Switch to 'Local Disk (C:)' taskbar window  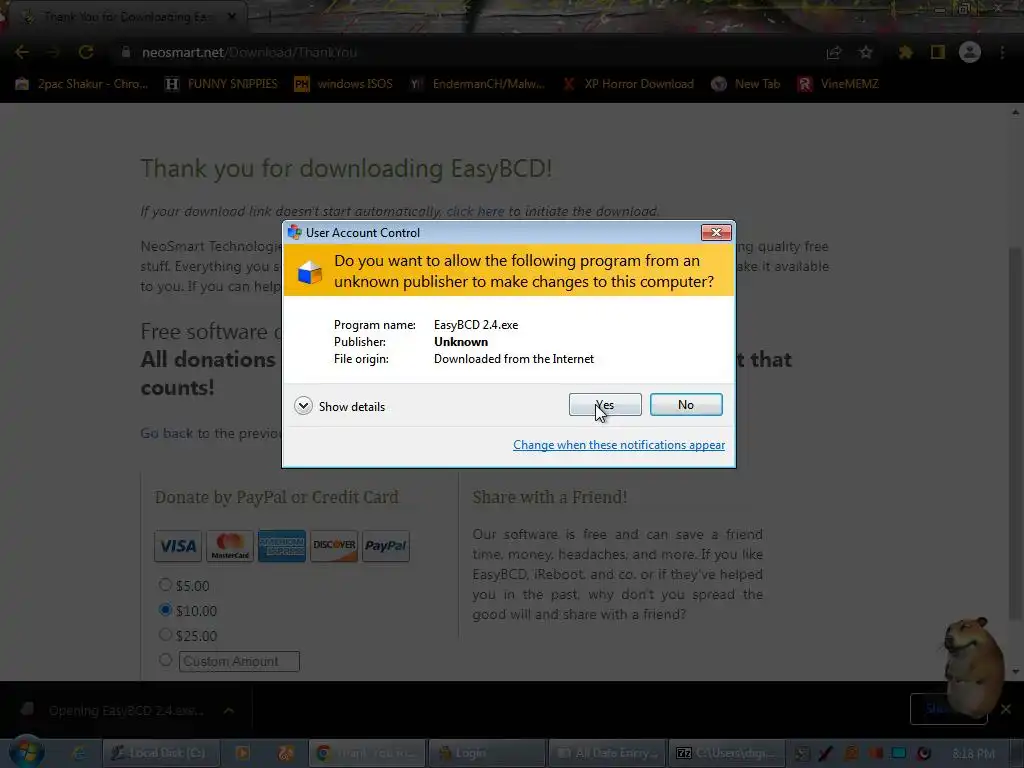pos(160,753)
